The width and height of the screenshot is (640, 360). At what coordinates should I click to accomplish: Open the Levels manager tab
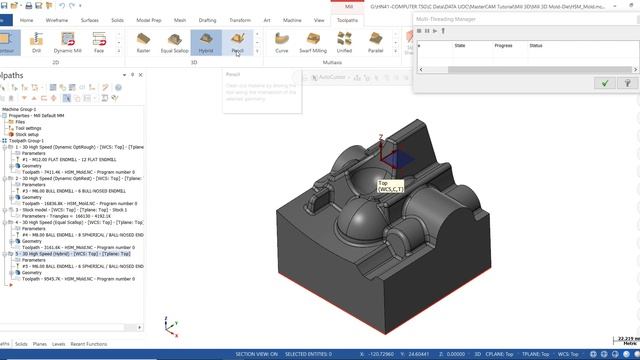pyautogui.click(x=58, y=344)
